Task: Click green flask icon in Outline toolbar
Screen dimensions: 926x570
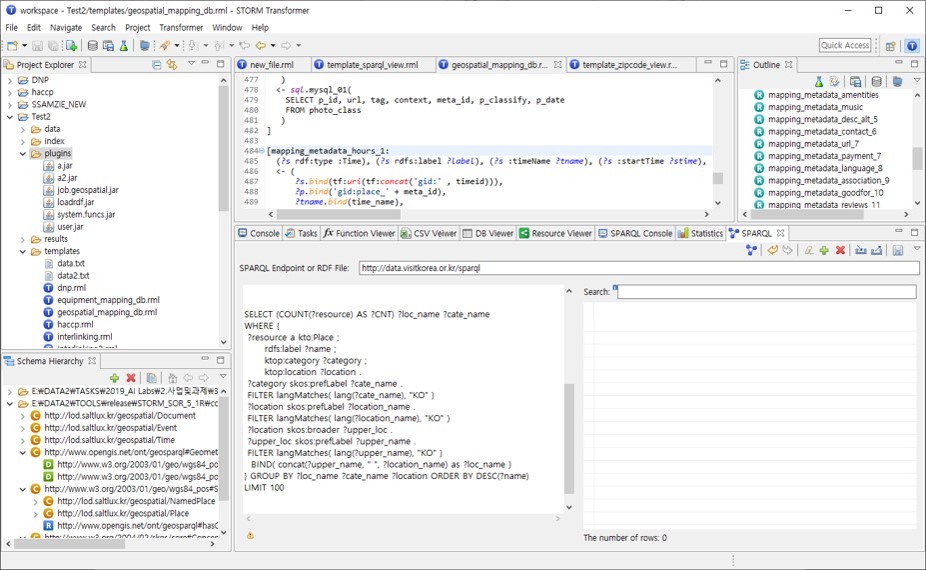Action: coord(819,82)
